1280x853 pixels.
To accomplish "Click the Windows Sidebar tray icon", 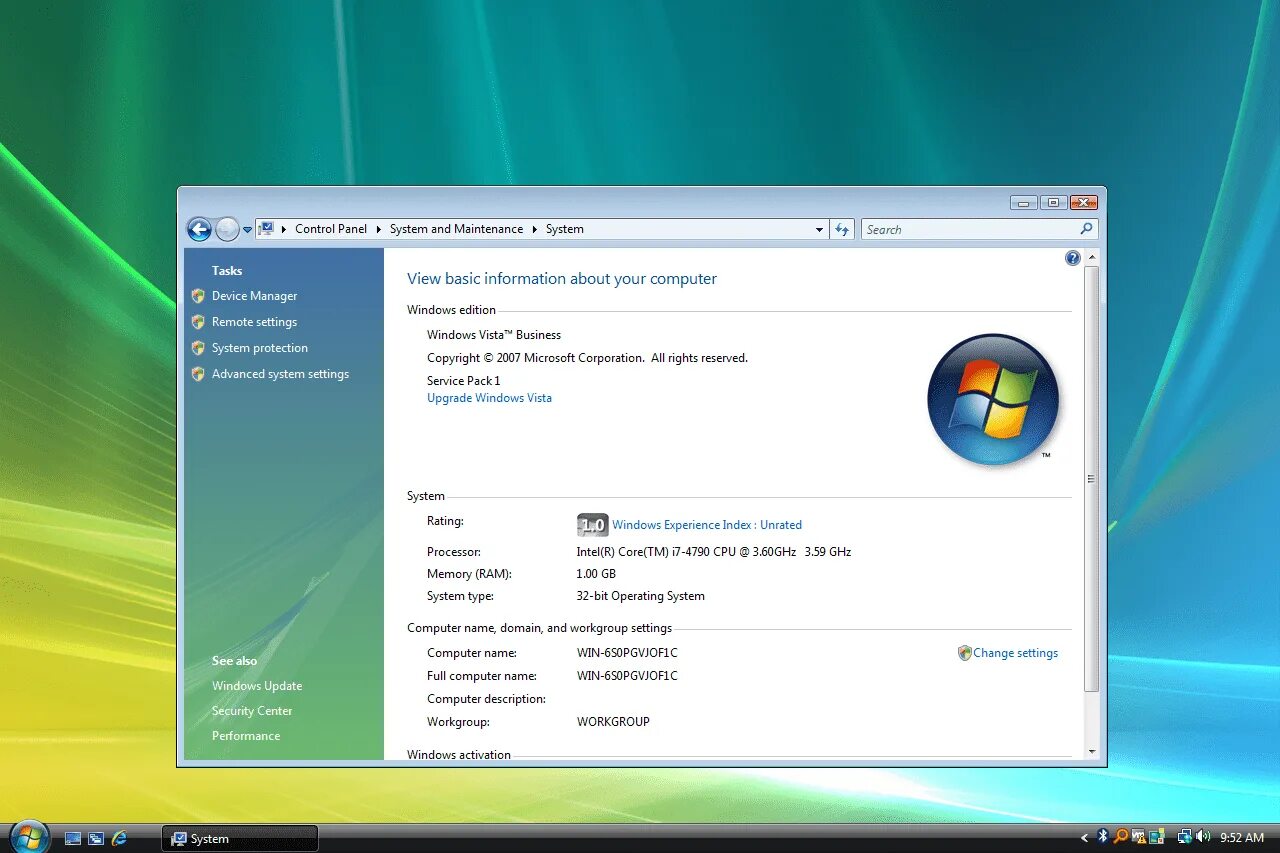I will click(x=1157, y=837).
